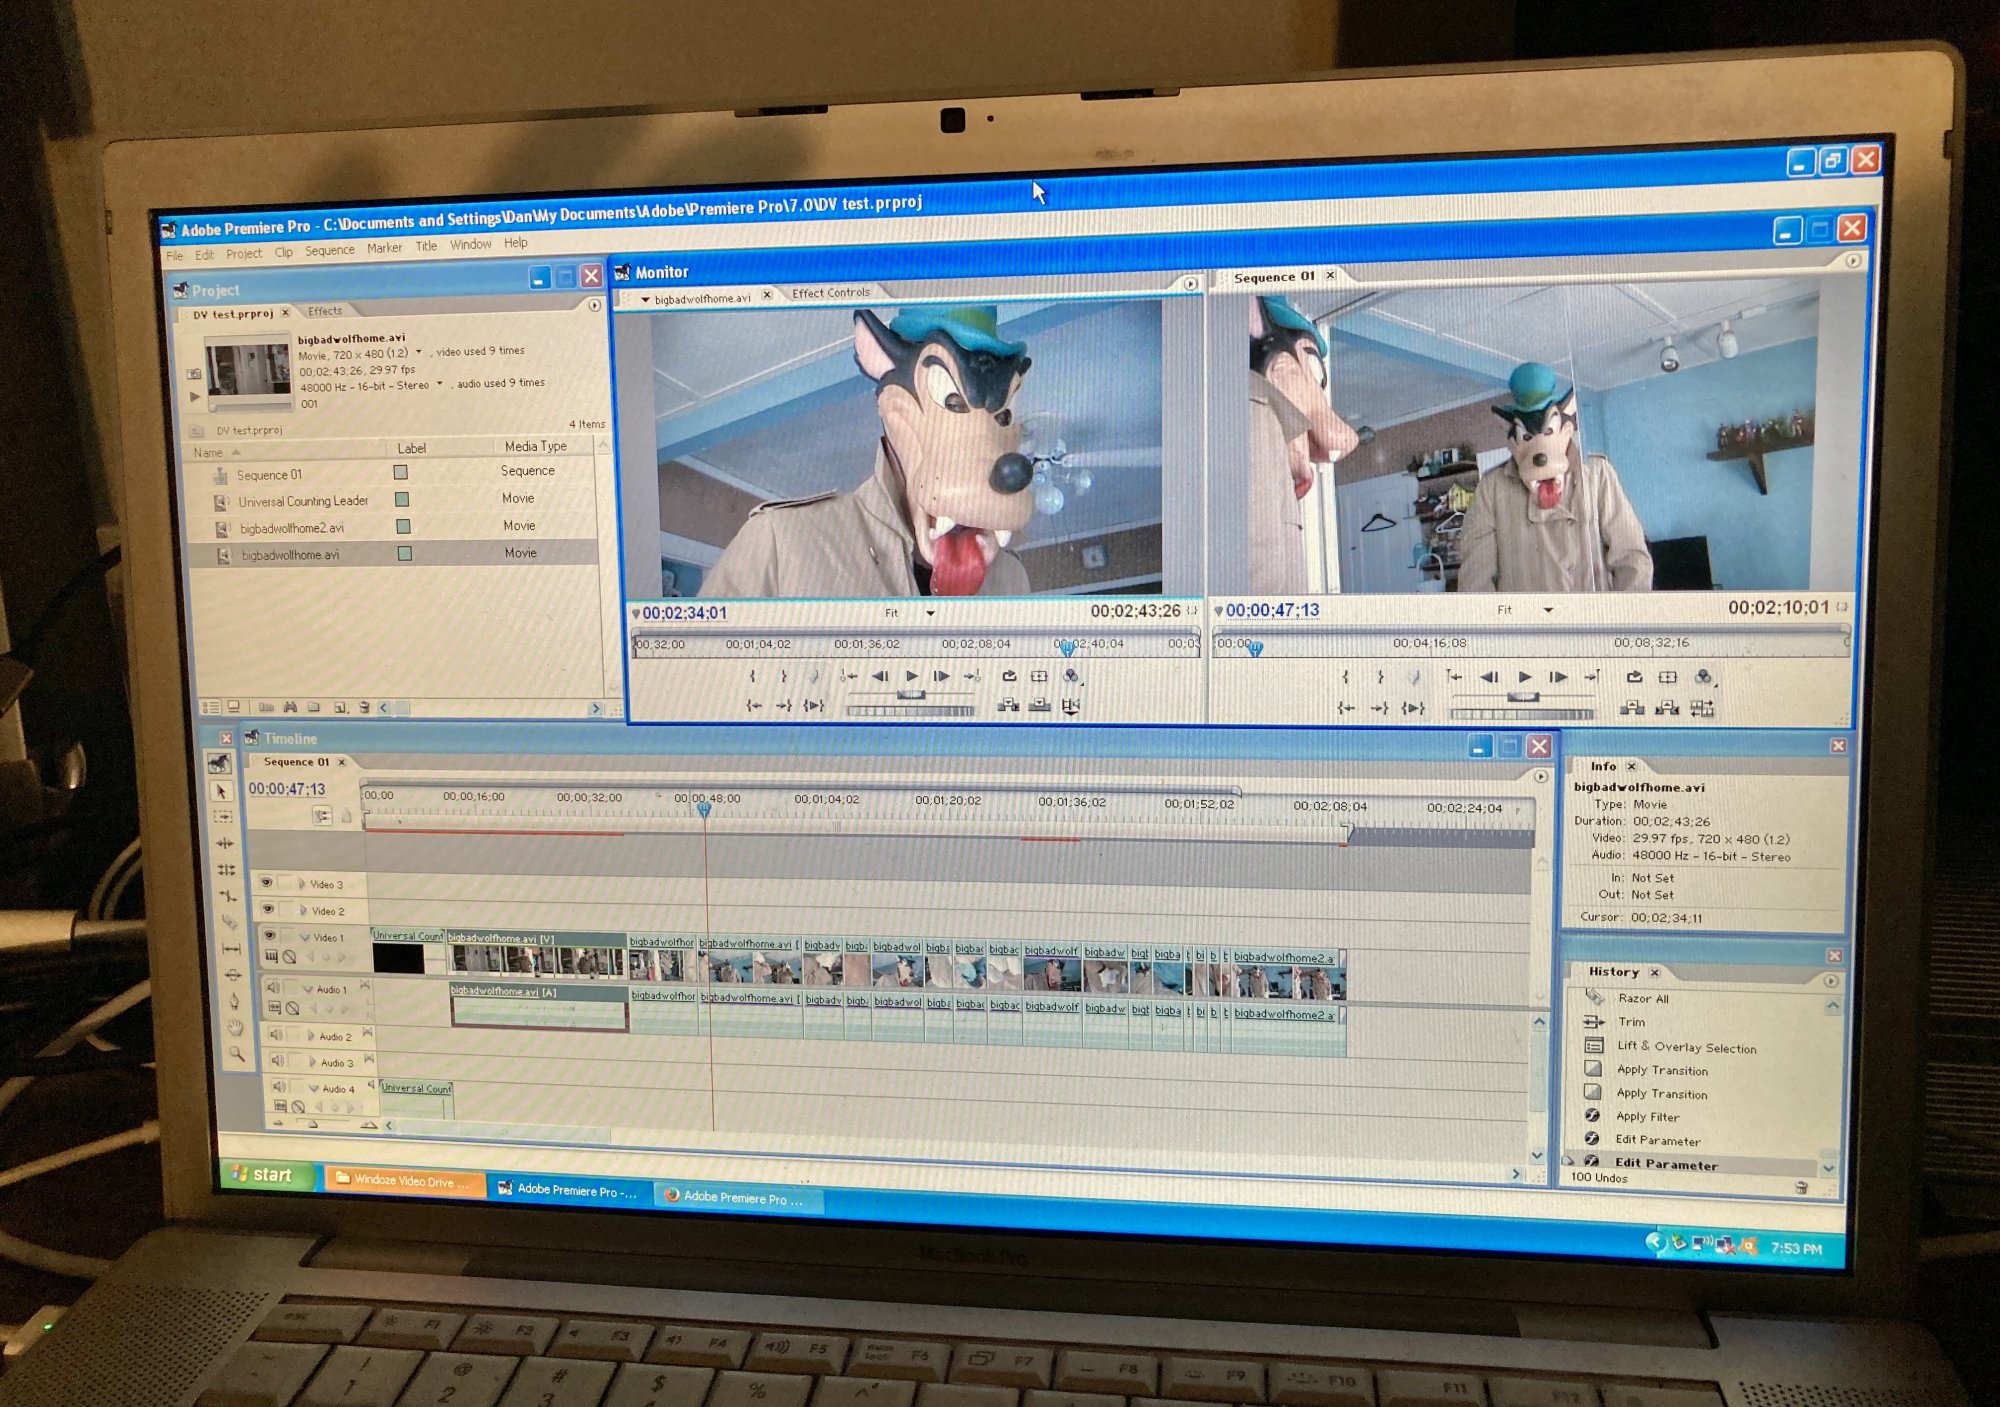2000x1407 pixels.
Task: Switch Project panel to list view
Action: coord(211,707)
